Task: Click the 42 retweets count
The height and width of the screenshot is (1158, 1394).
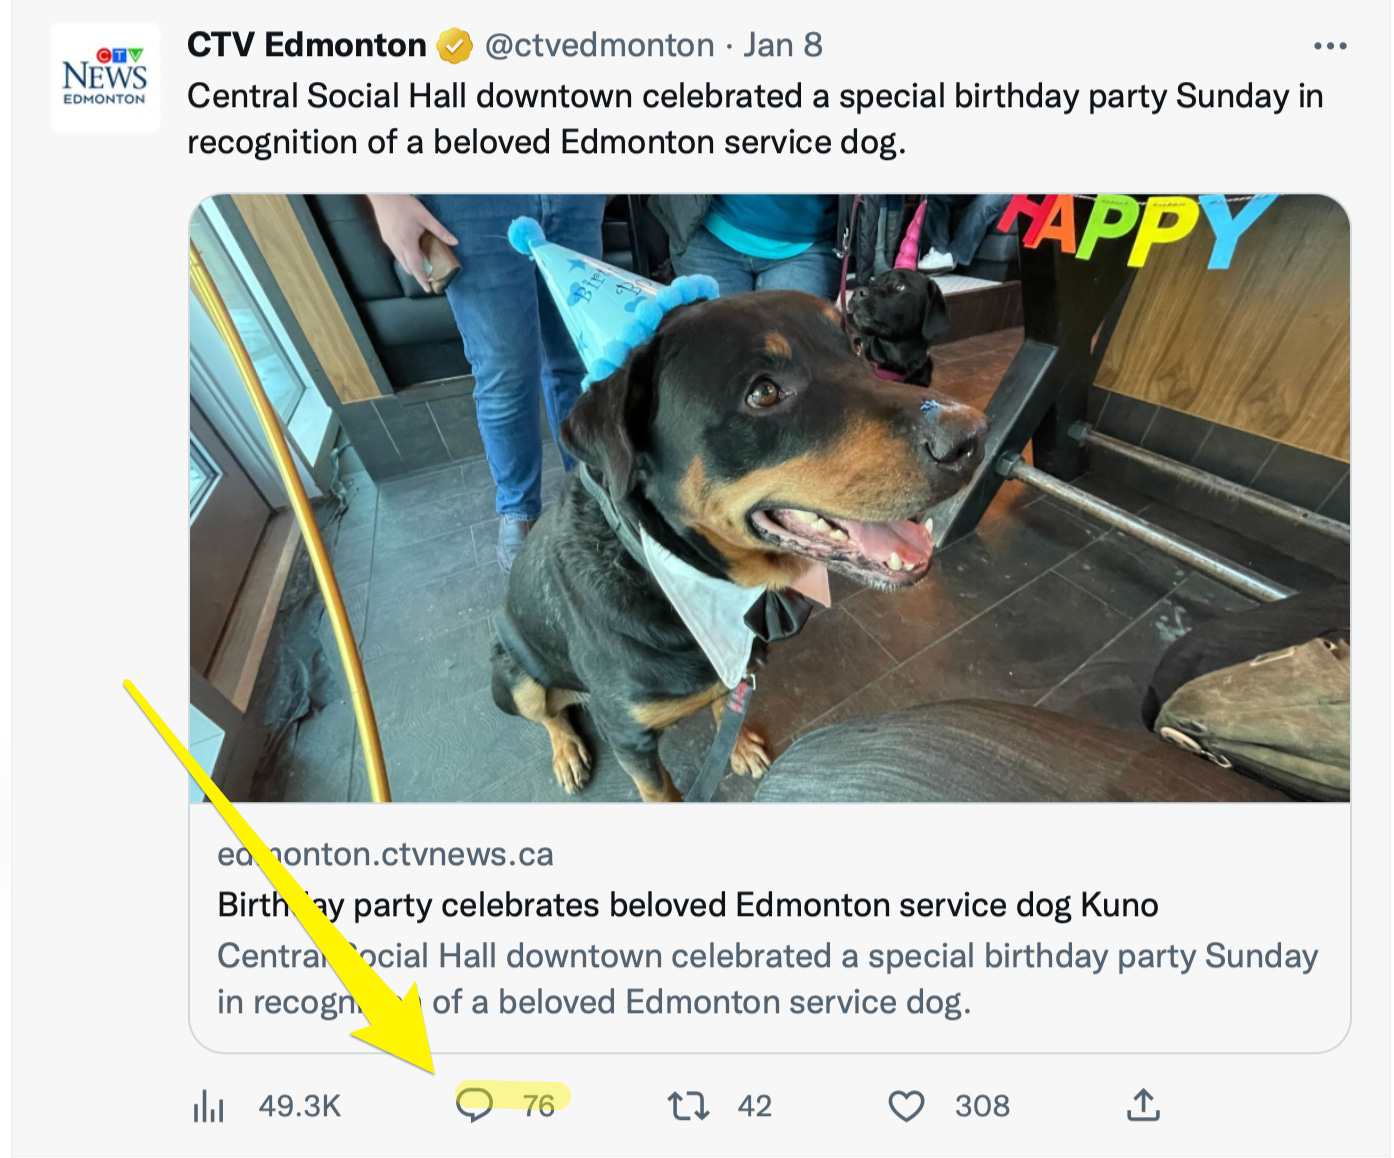Action: pos(754,1106)
